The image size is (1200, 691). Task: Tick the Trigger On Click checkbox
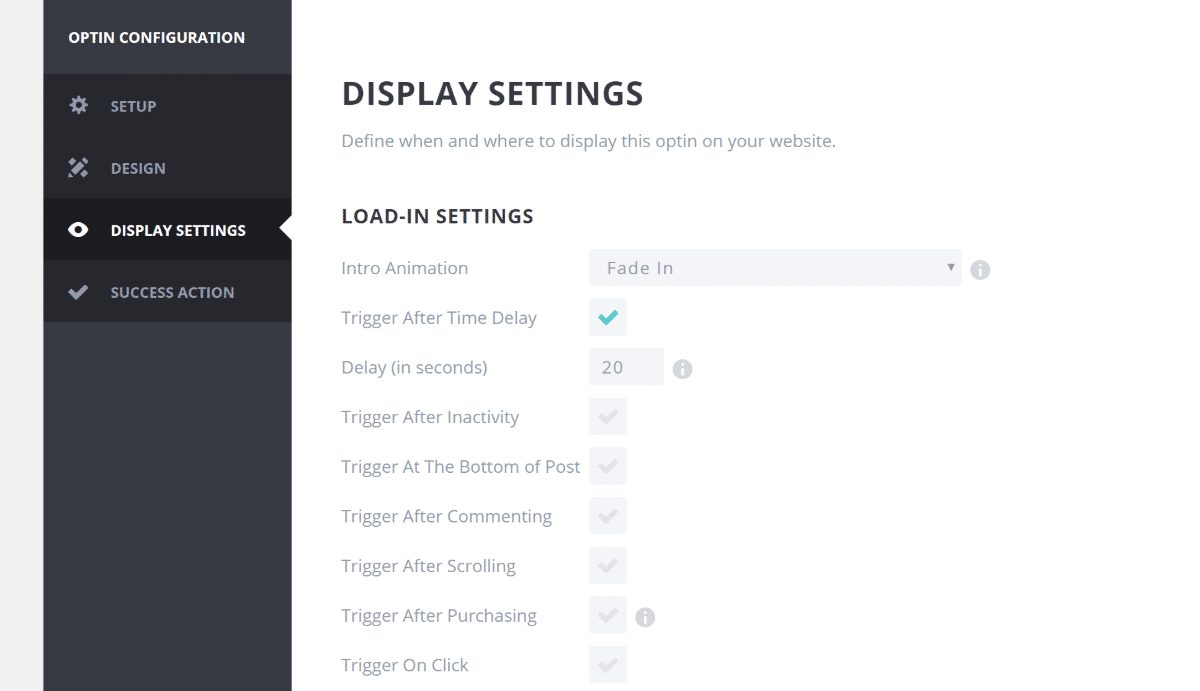(x=607, y=665)
